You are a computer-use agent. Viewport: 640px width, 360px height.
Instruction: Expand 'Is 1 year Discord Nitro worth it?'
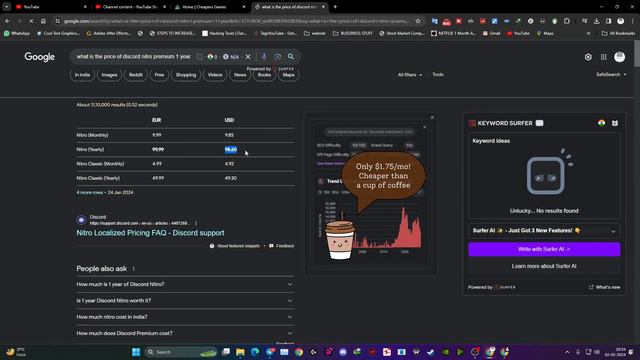185,300
